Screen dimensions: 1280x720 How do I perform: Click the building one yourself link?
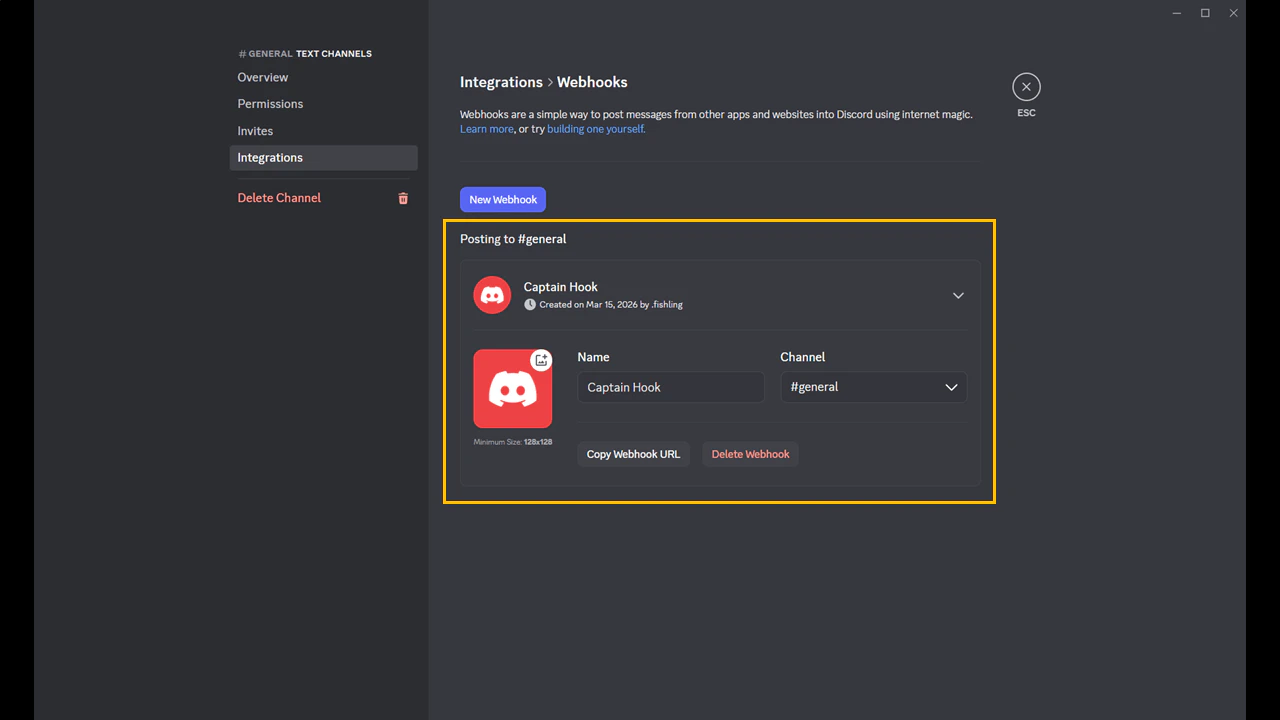click(x=596, y=128)
